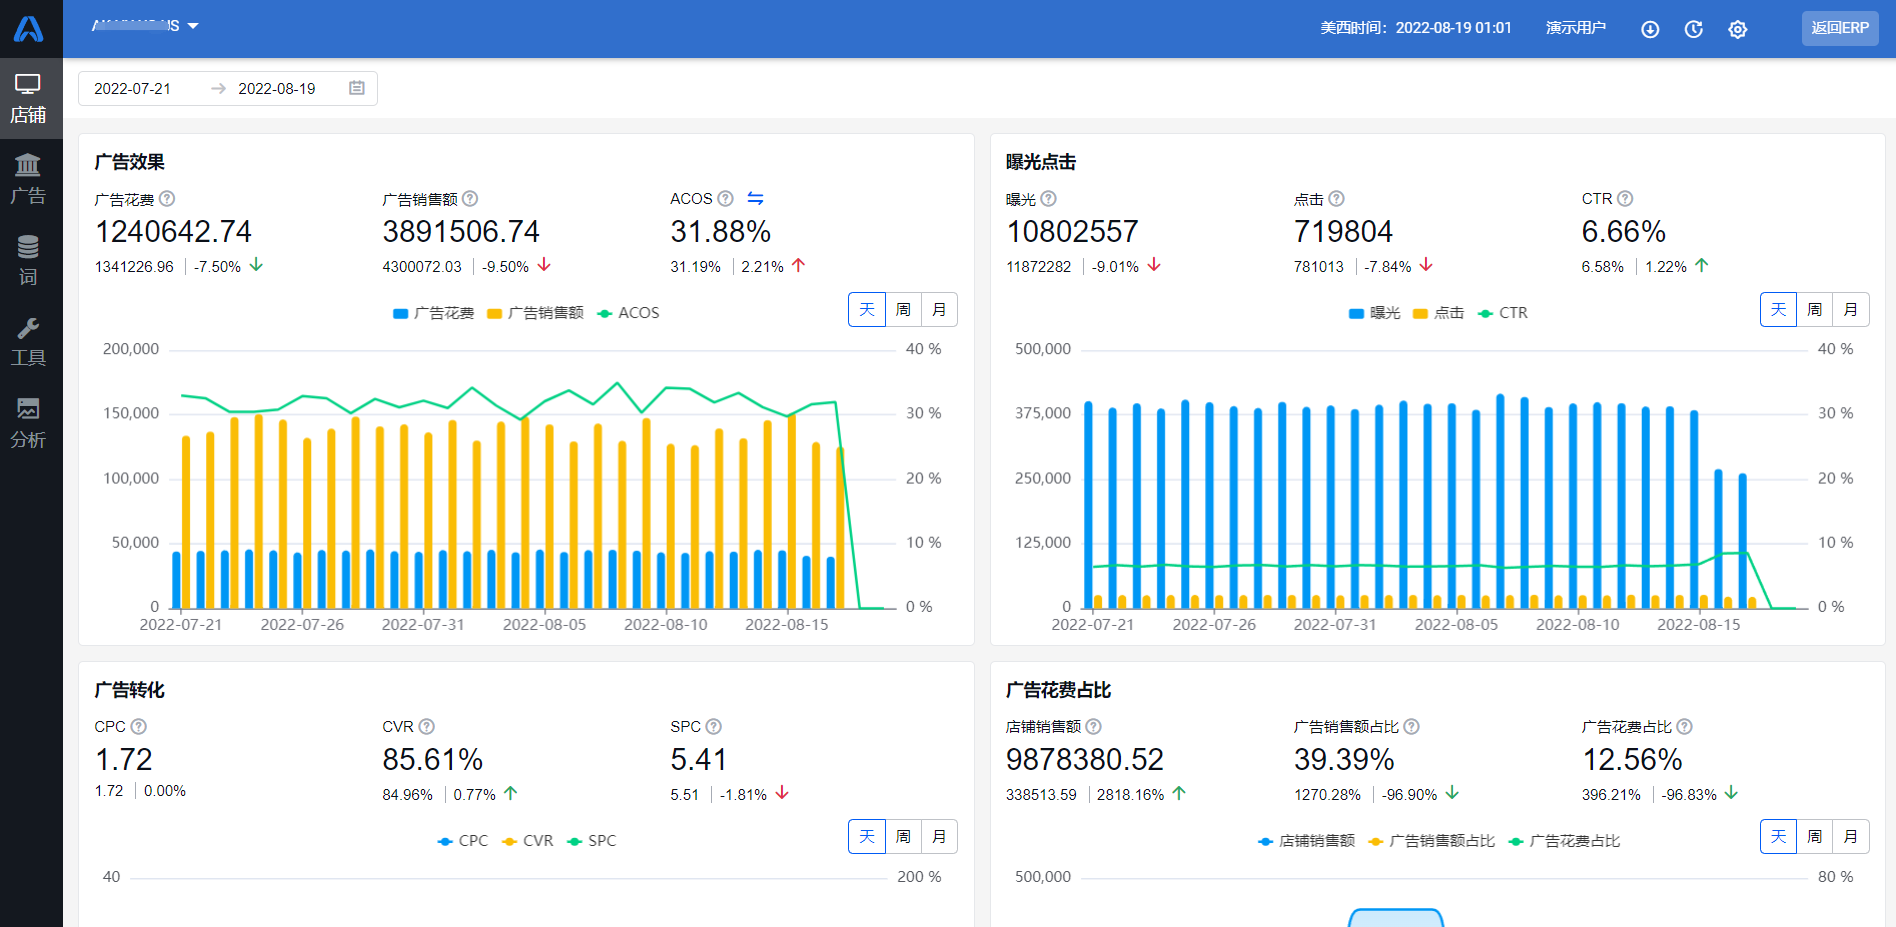This screenshot has height=927, width=1896.
Task: Open the 词 keywords sidebar section
Action: tap(28, 260)
